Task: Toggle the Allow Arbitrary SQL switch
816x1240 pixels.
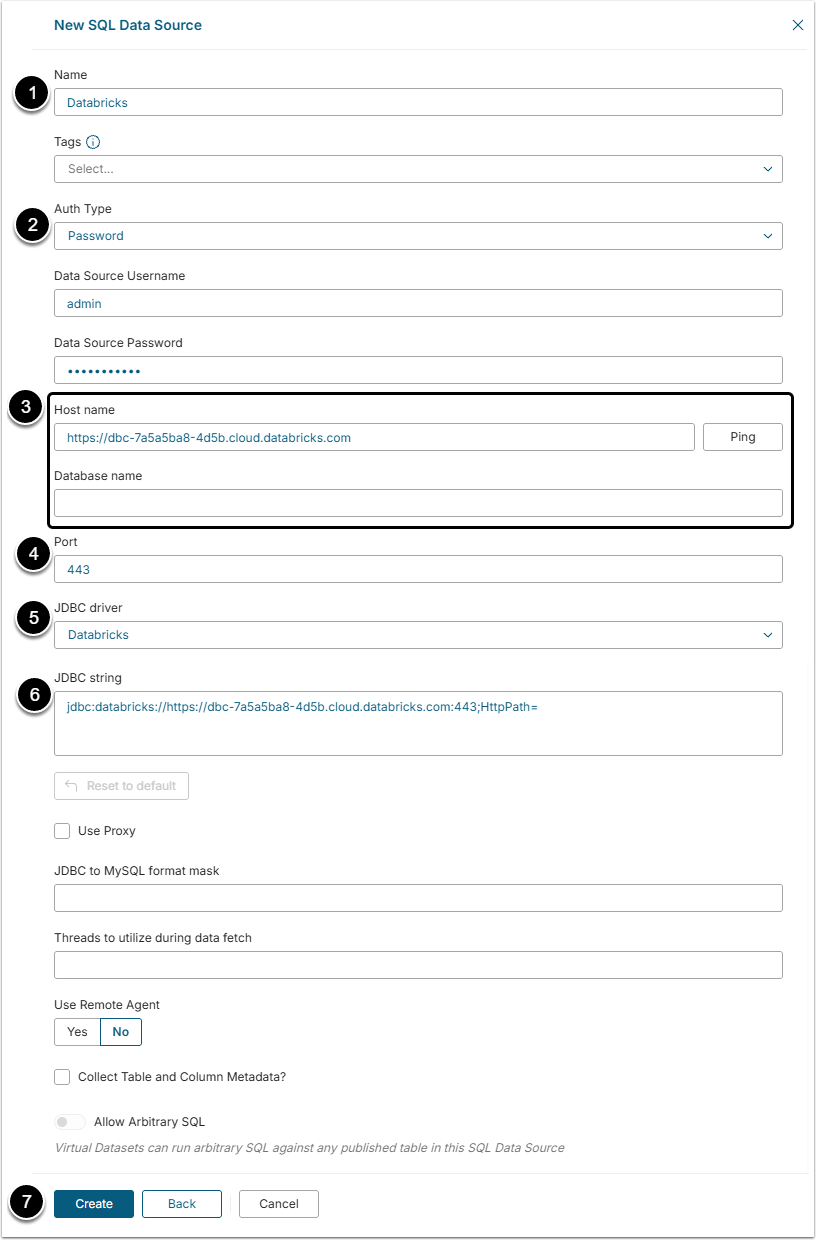Action: (70, 1122)
